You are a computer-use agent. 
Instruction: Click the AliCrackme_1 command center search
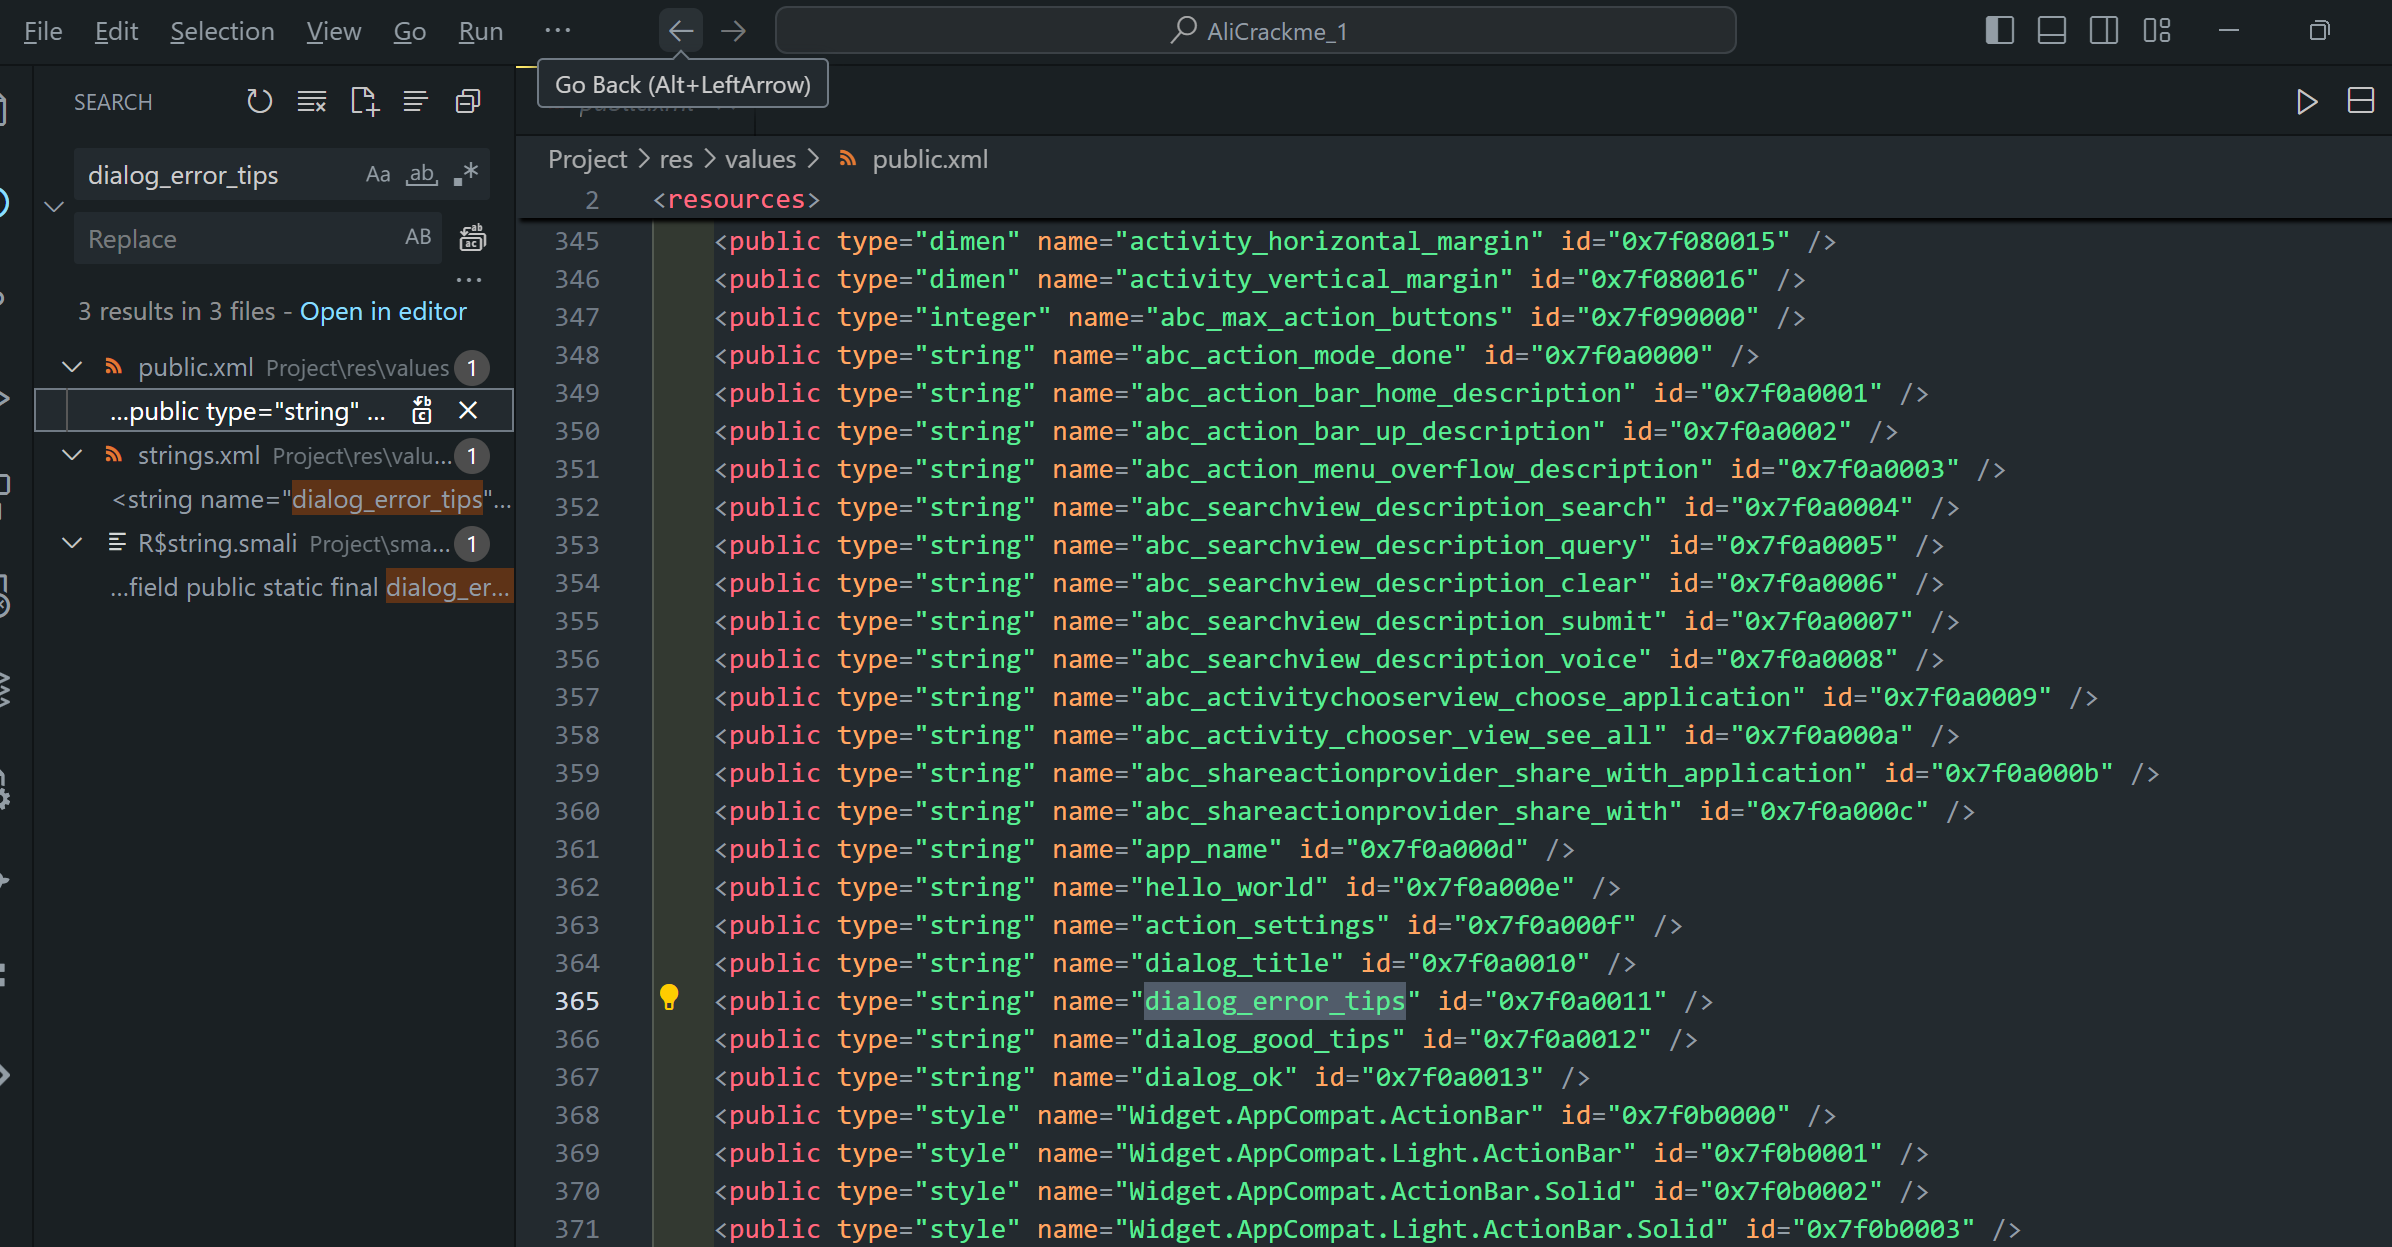(1256, 31)
